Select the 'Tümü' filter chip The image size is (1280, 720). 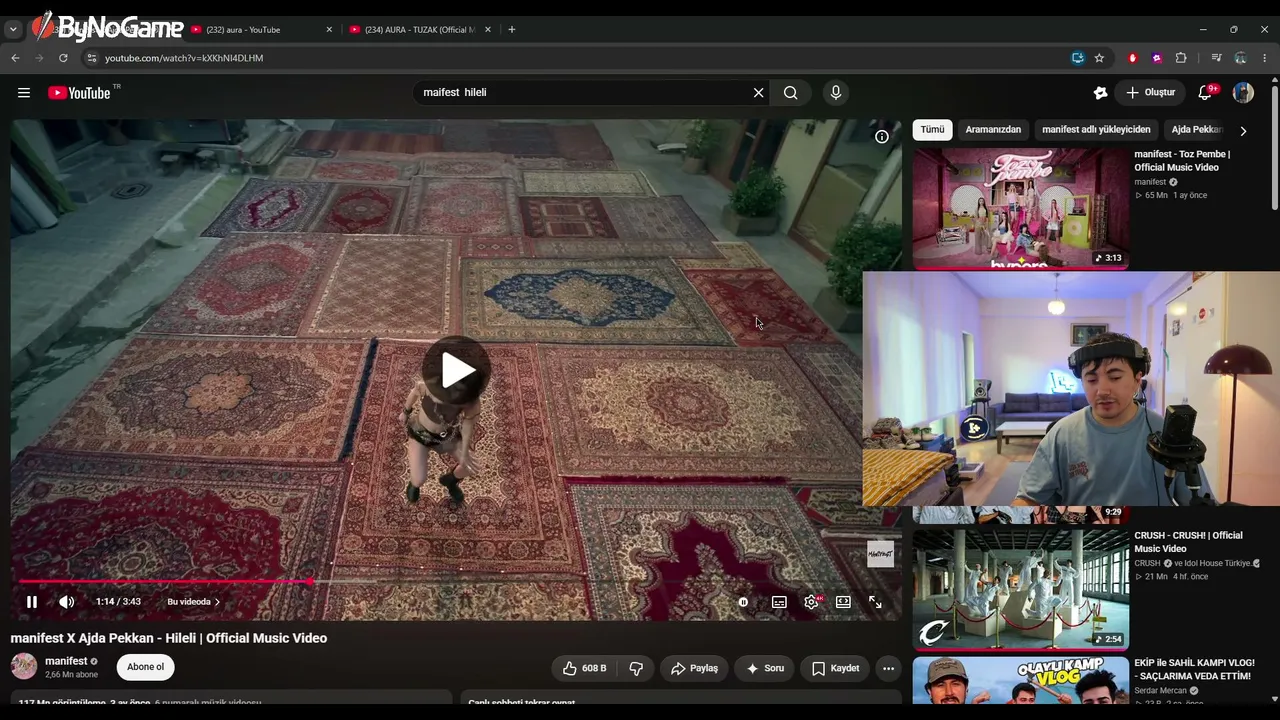(x=932, y=130)
